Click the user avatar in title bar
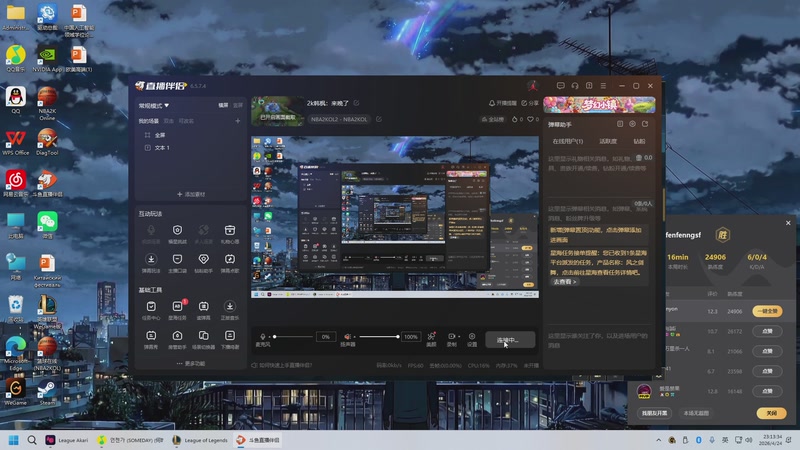This screenshot has width=800, height=450. (533, 86)
